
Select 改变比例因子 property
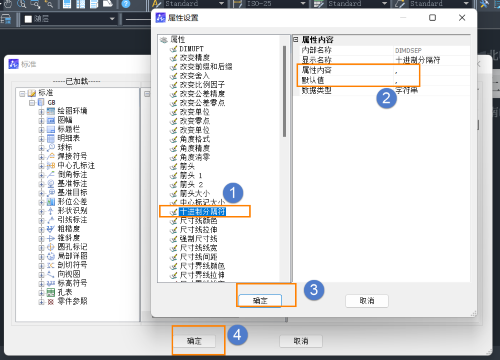point(202,85)
